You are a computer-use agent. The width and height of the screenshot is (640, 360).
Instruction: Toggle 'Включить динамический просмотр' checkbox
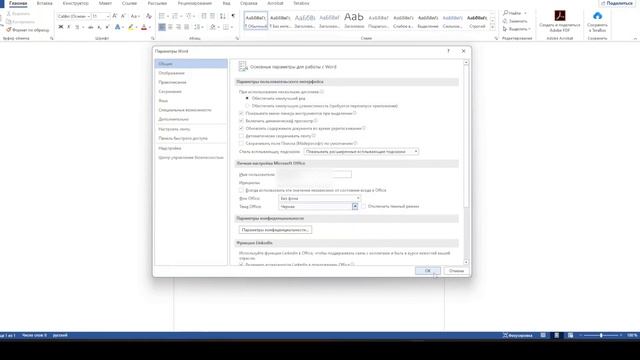(x=241, y=121)
